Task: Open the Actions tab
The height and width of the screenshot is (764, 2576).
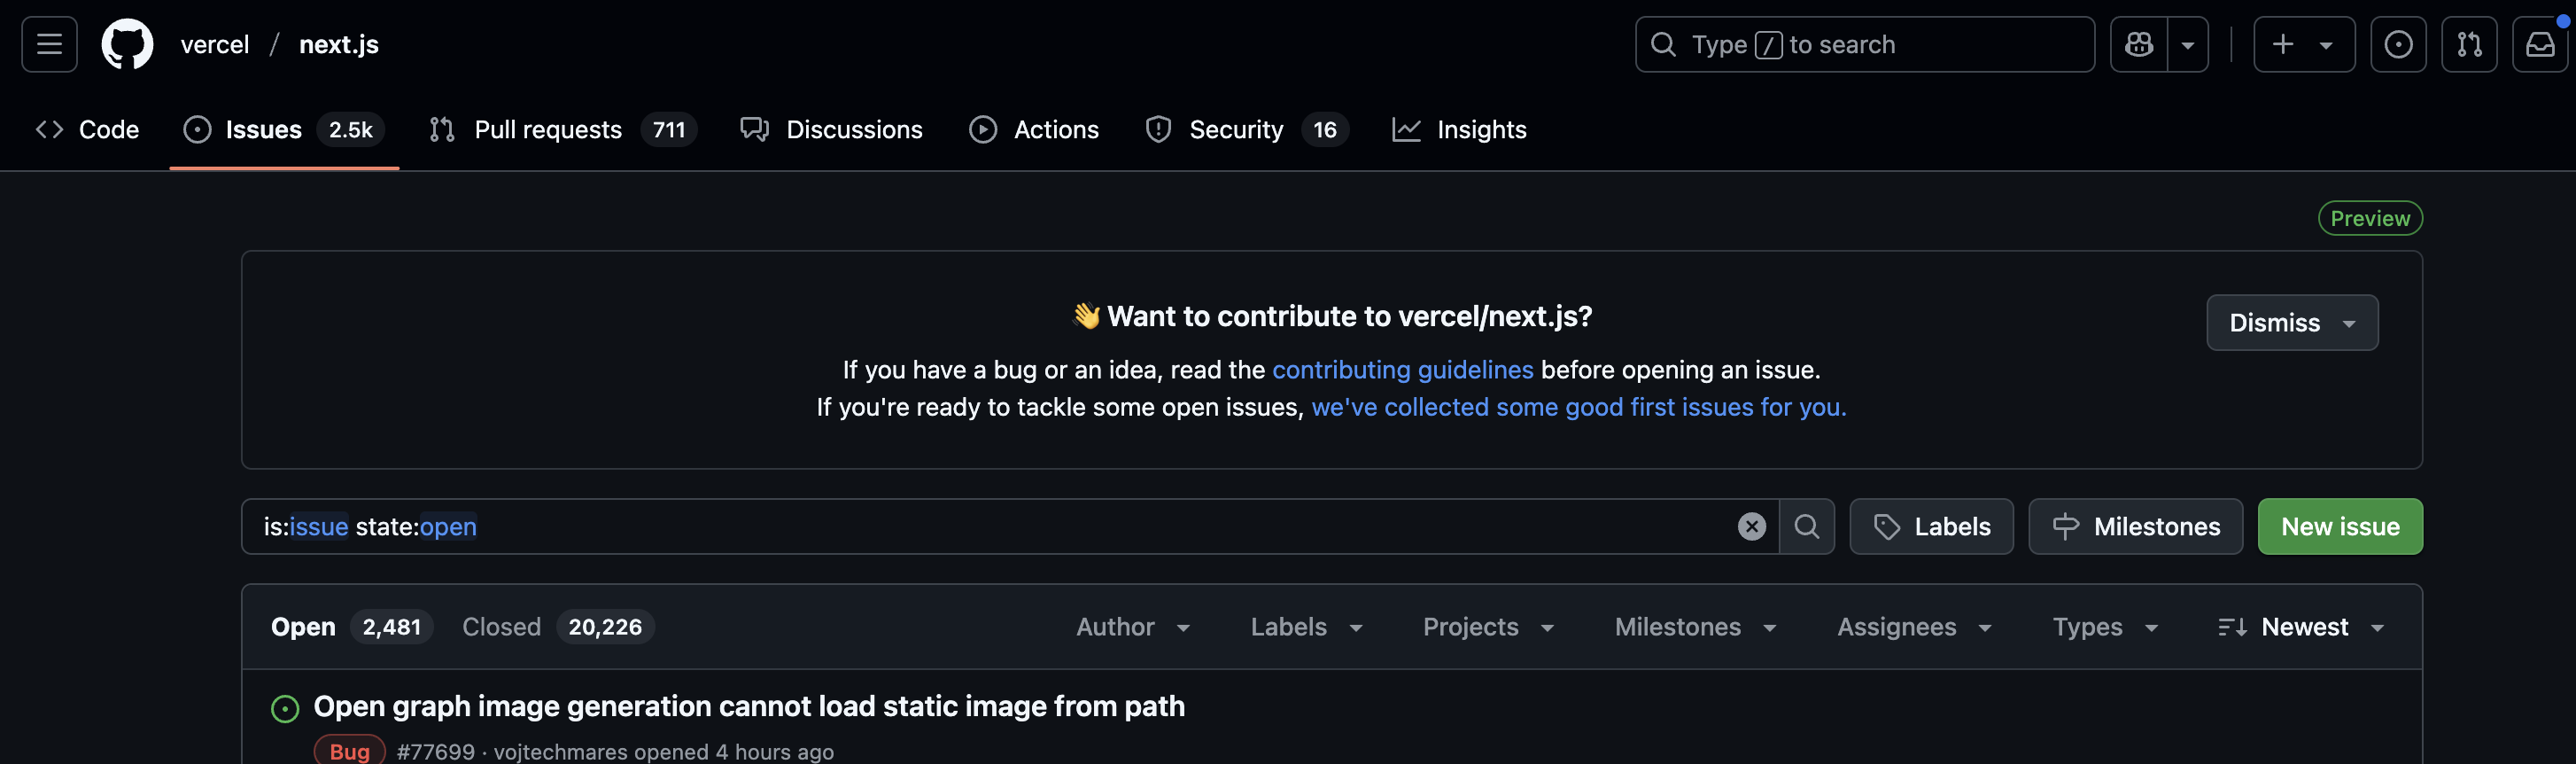Action: tap(1034, 129)
